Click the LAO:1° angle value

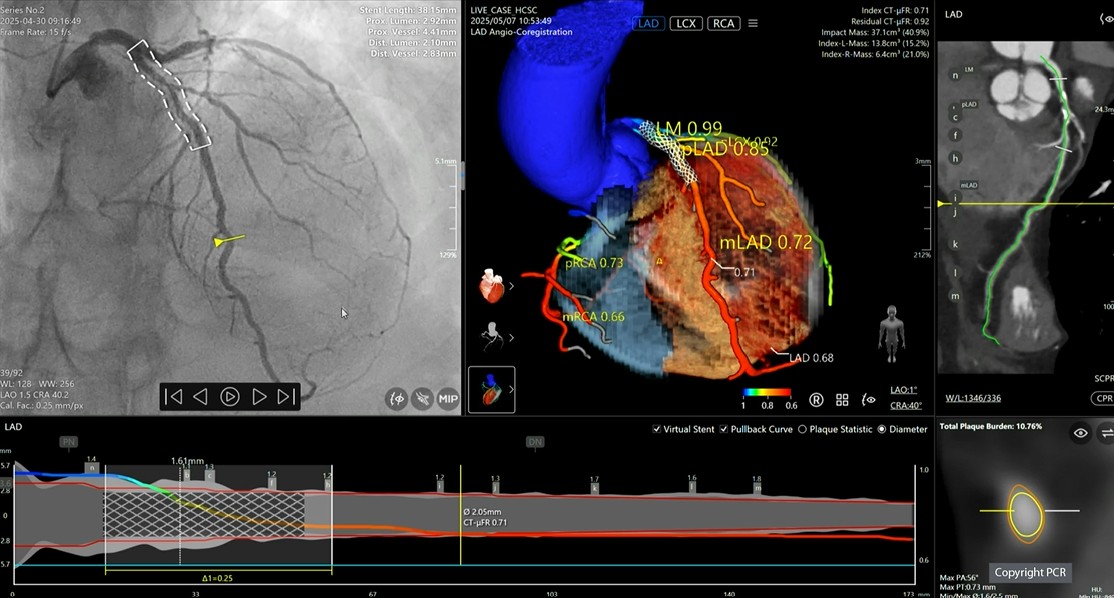pos(903,390)
